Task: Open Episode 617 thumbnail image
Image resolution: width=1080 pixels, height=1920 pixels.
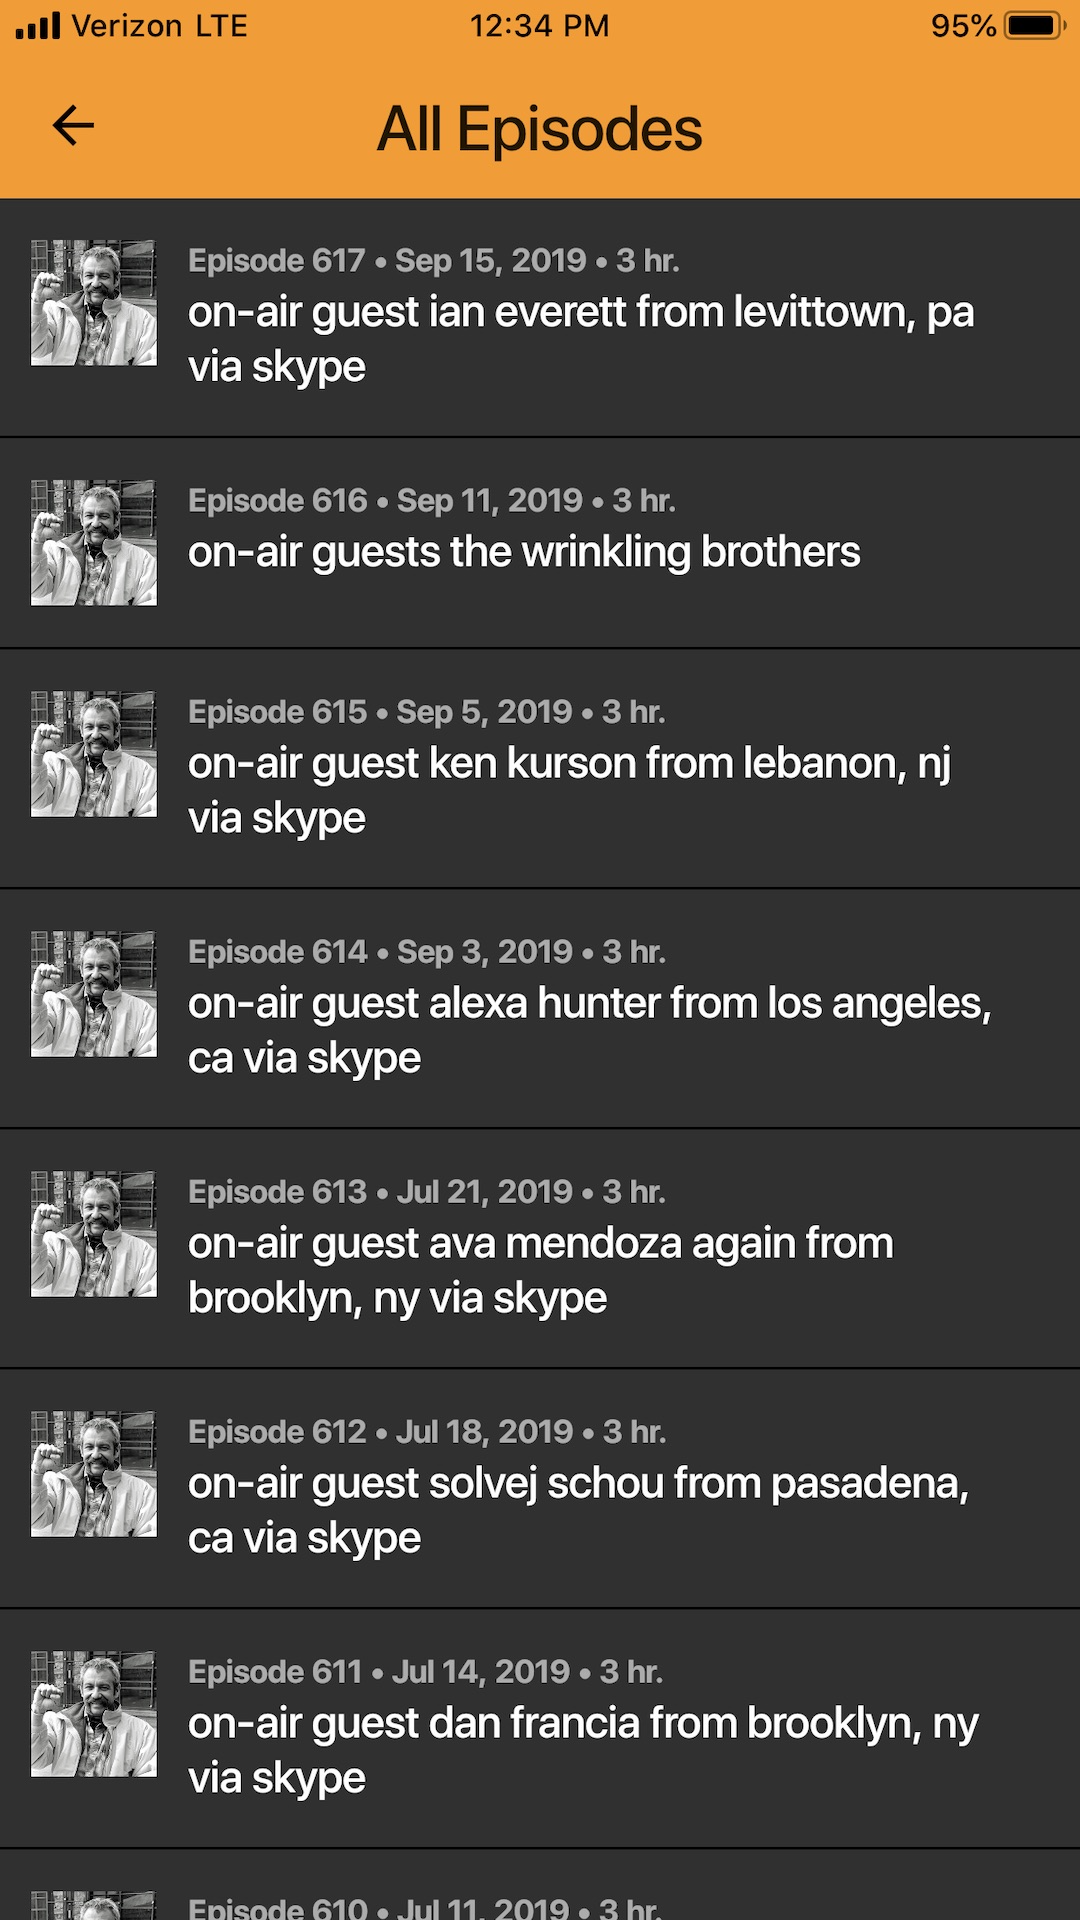Action: [94, 303]
